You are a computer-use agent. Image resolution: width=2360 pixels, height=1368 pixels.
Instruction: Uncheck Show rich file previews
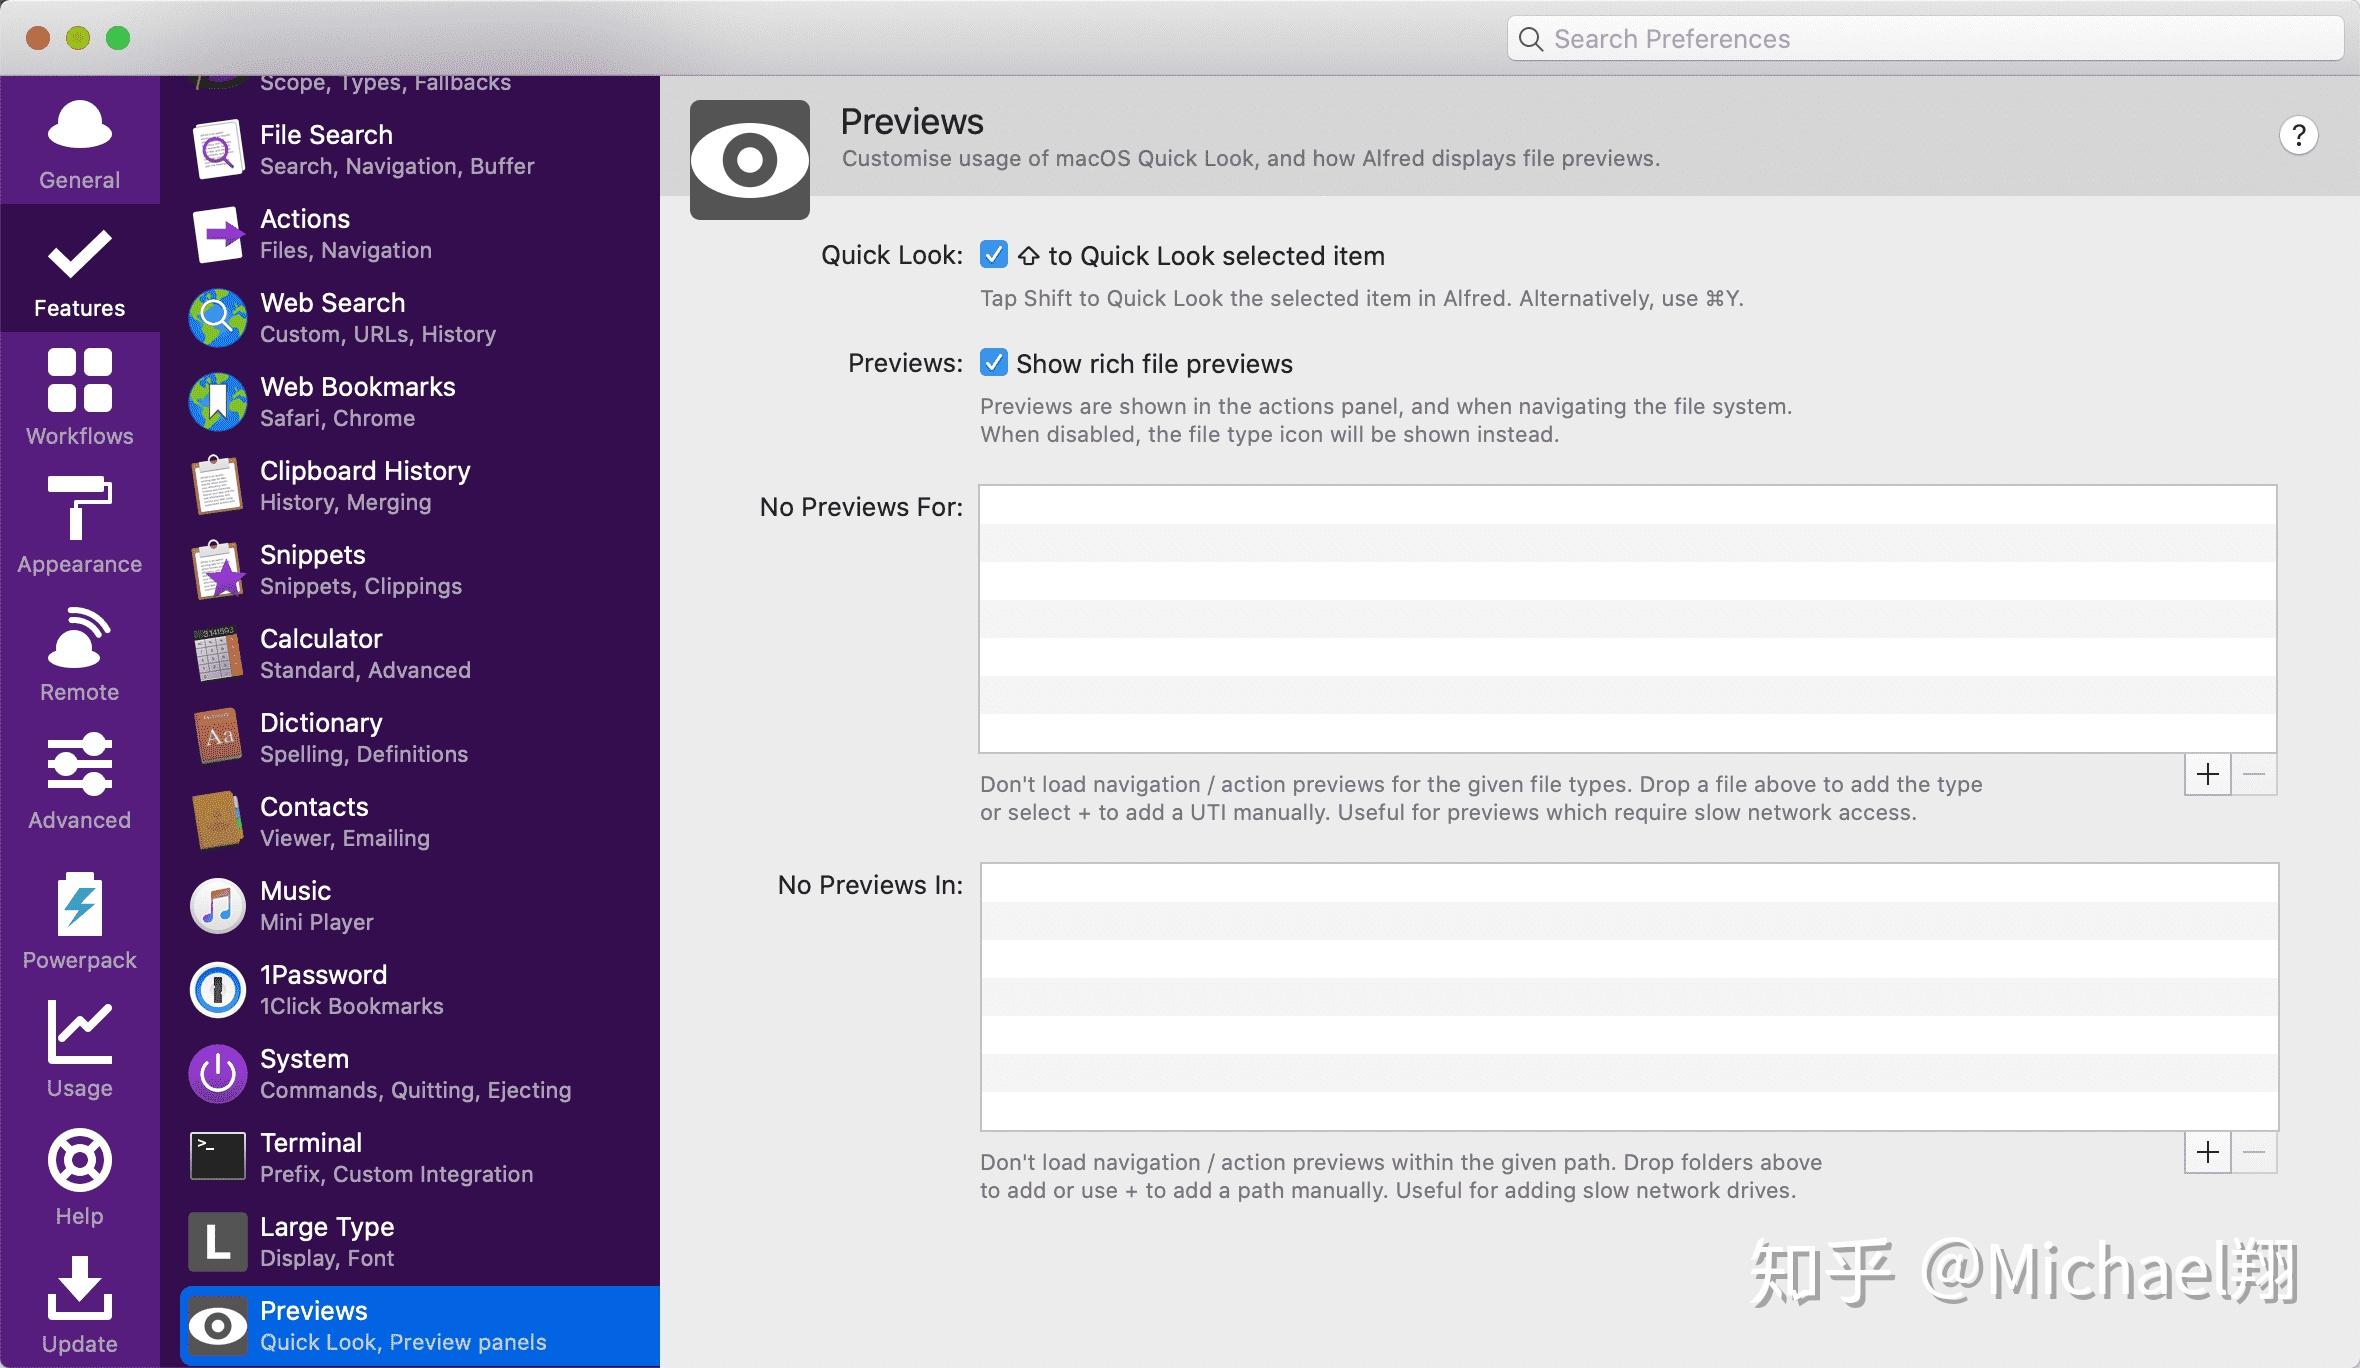point(993,363)
